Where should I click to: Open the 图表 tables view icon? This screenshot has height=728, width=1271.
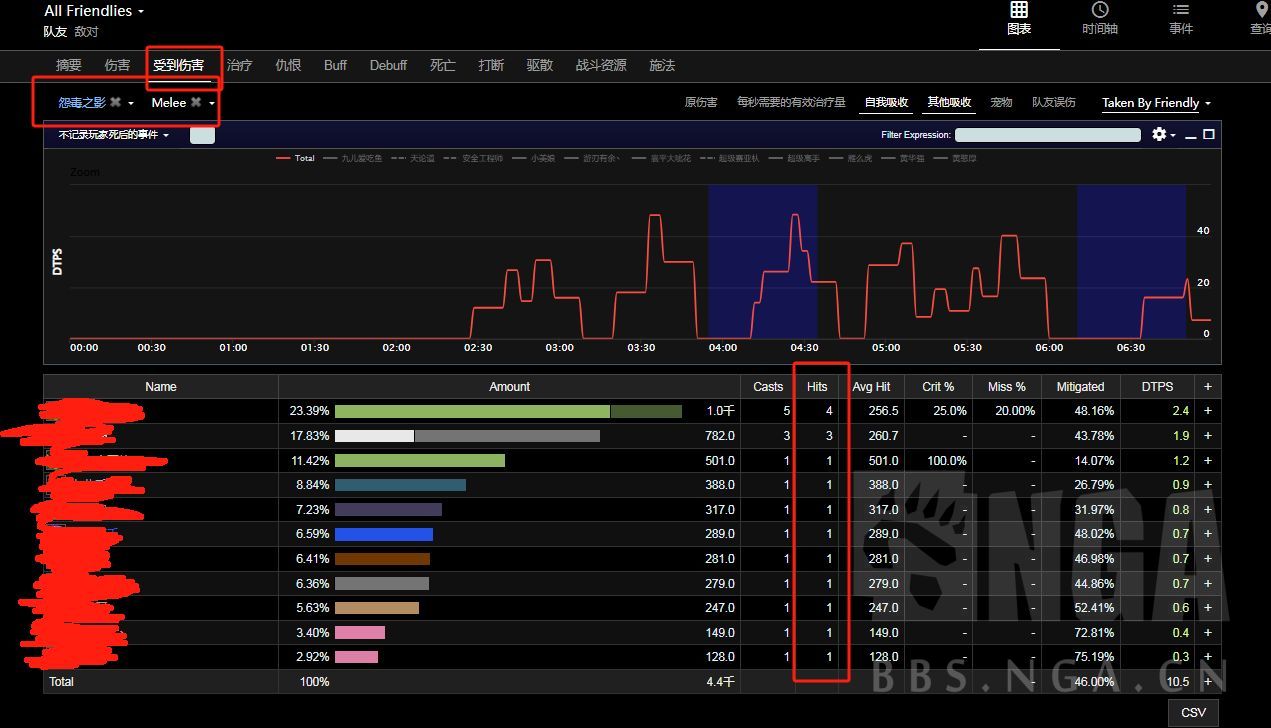point(1018,18)
